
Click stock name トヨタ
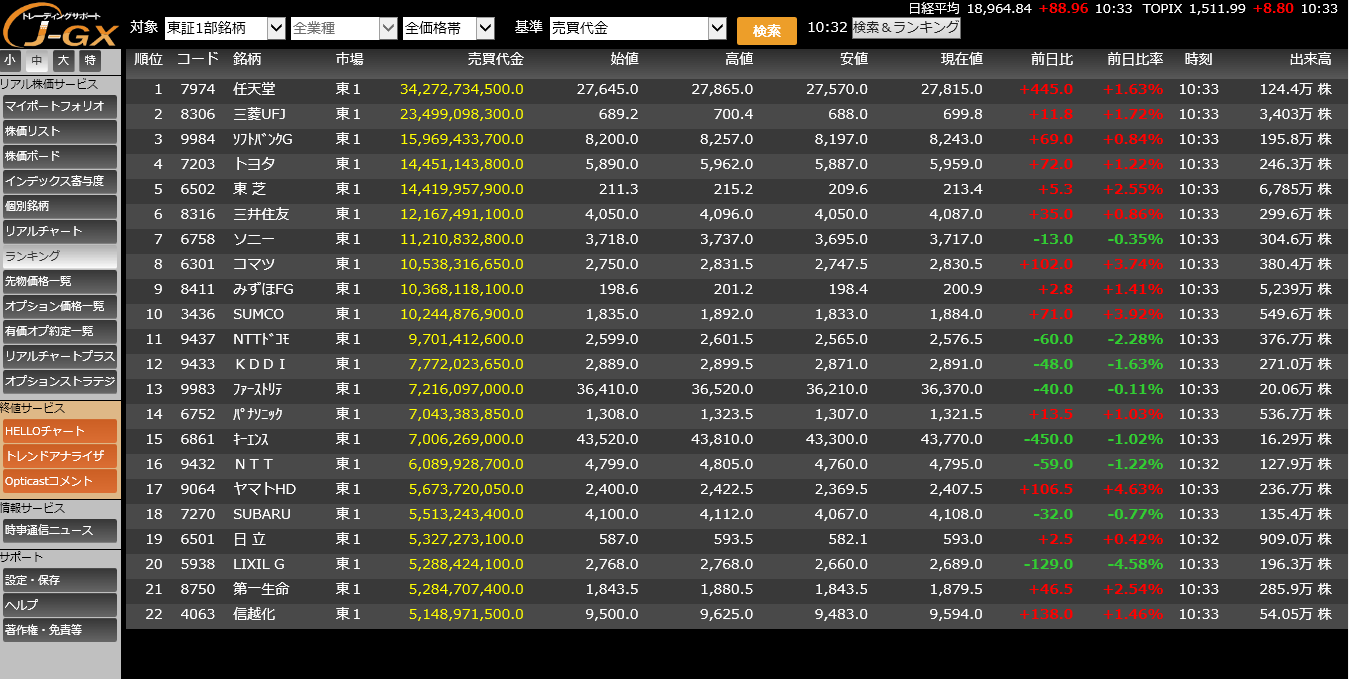tap(254, 164)
